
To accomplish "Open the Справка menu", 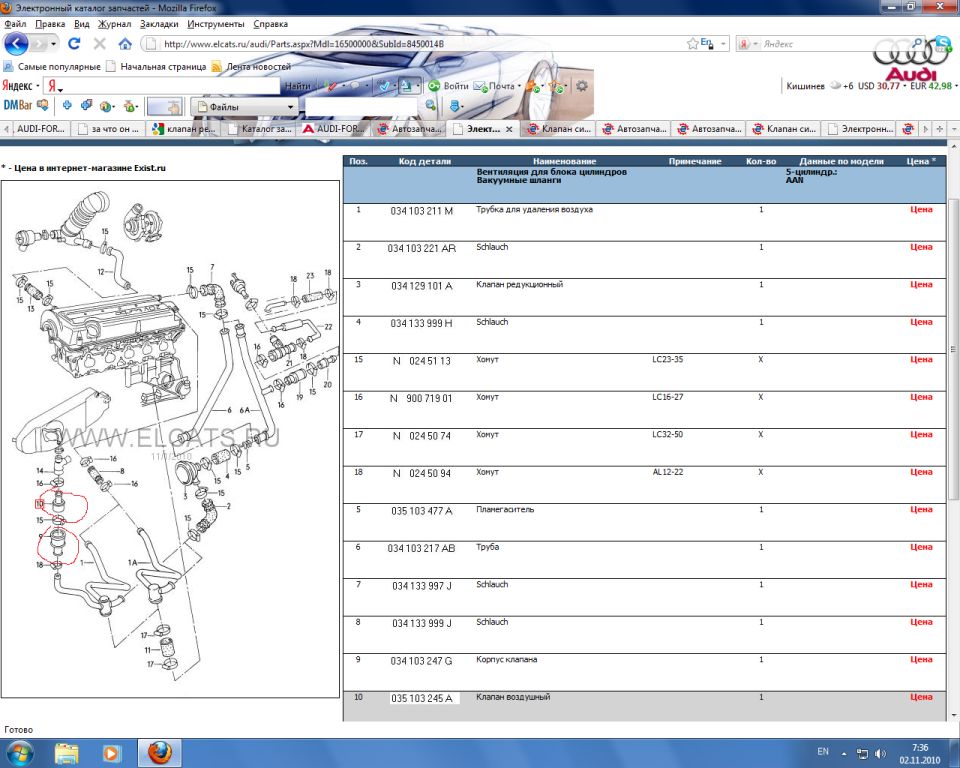I will (271, 24).
